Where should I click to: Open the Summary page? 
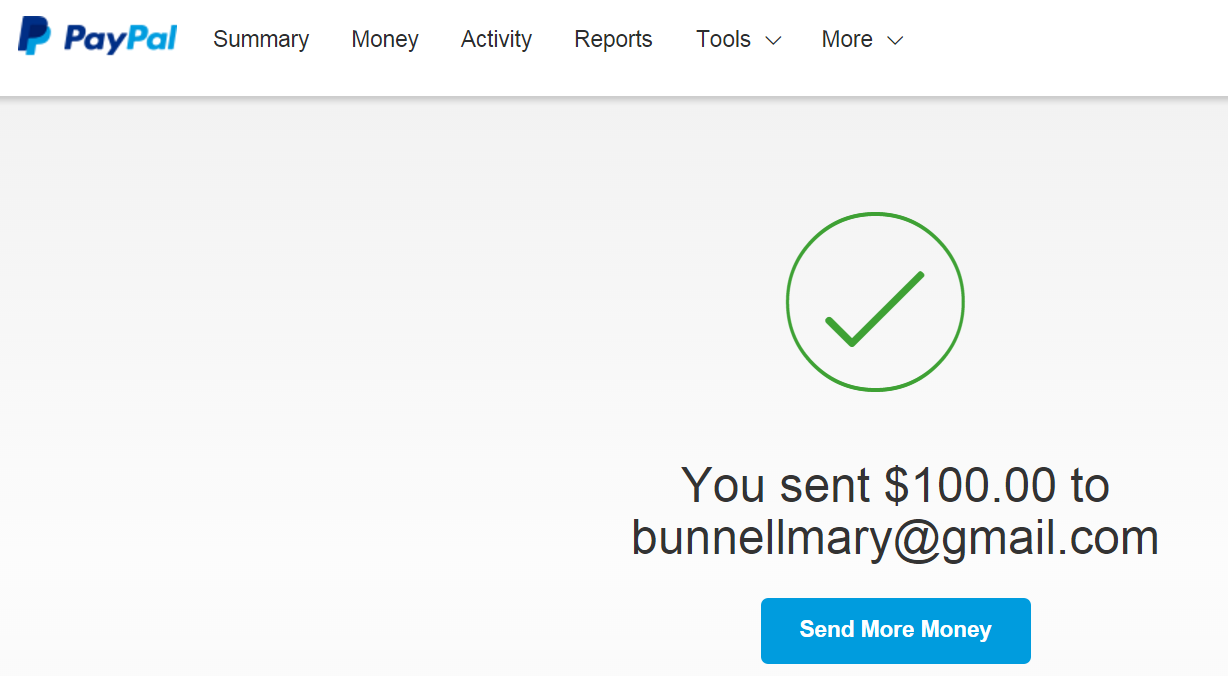261,40
